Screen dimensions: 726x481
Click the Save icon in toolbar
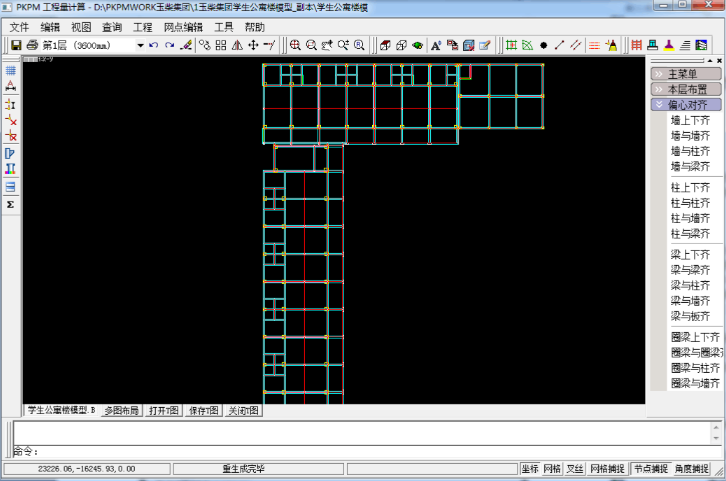pyautogui.click(x=16, y=45)
